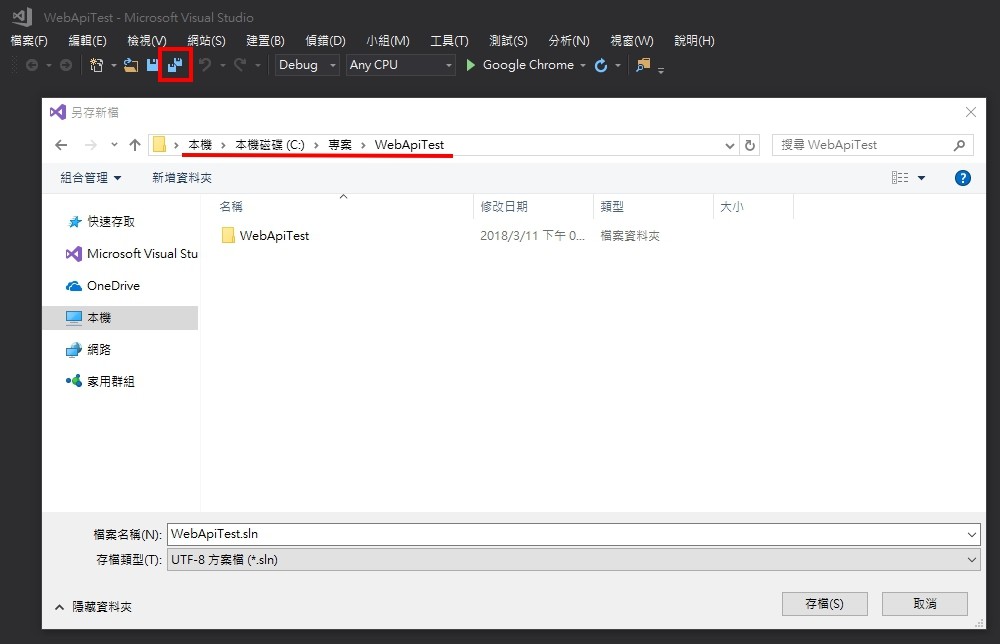1000x644 pixels.
Task: Open the 說明(H) menu
Action: tap(694, 41)
